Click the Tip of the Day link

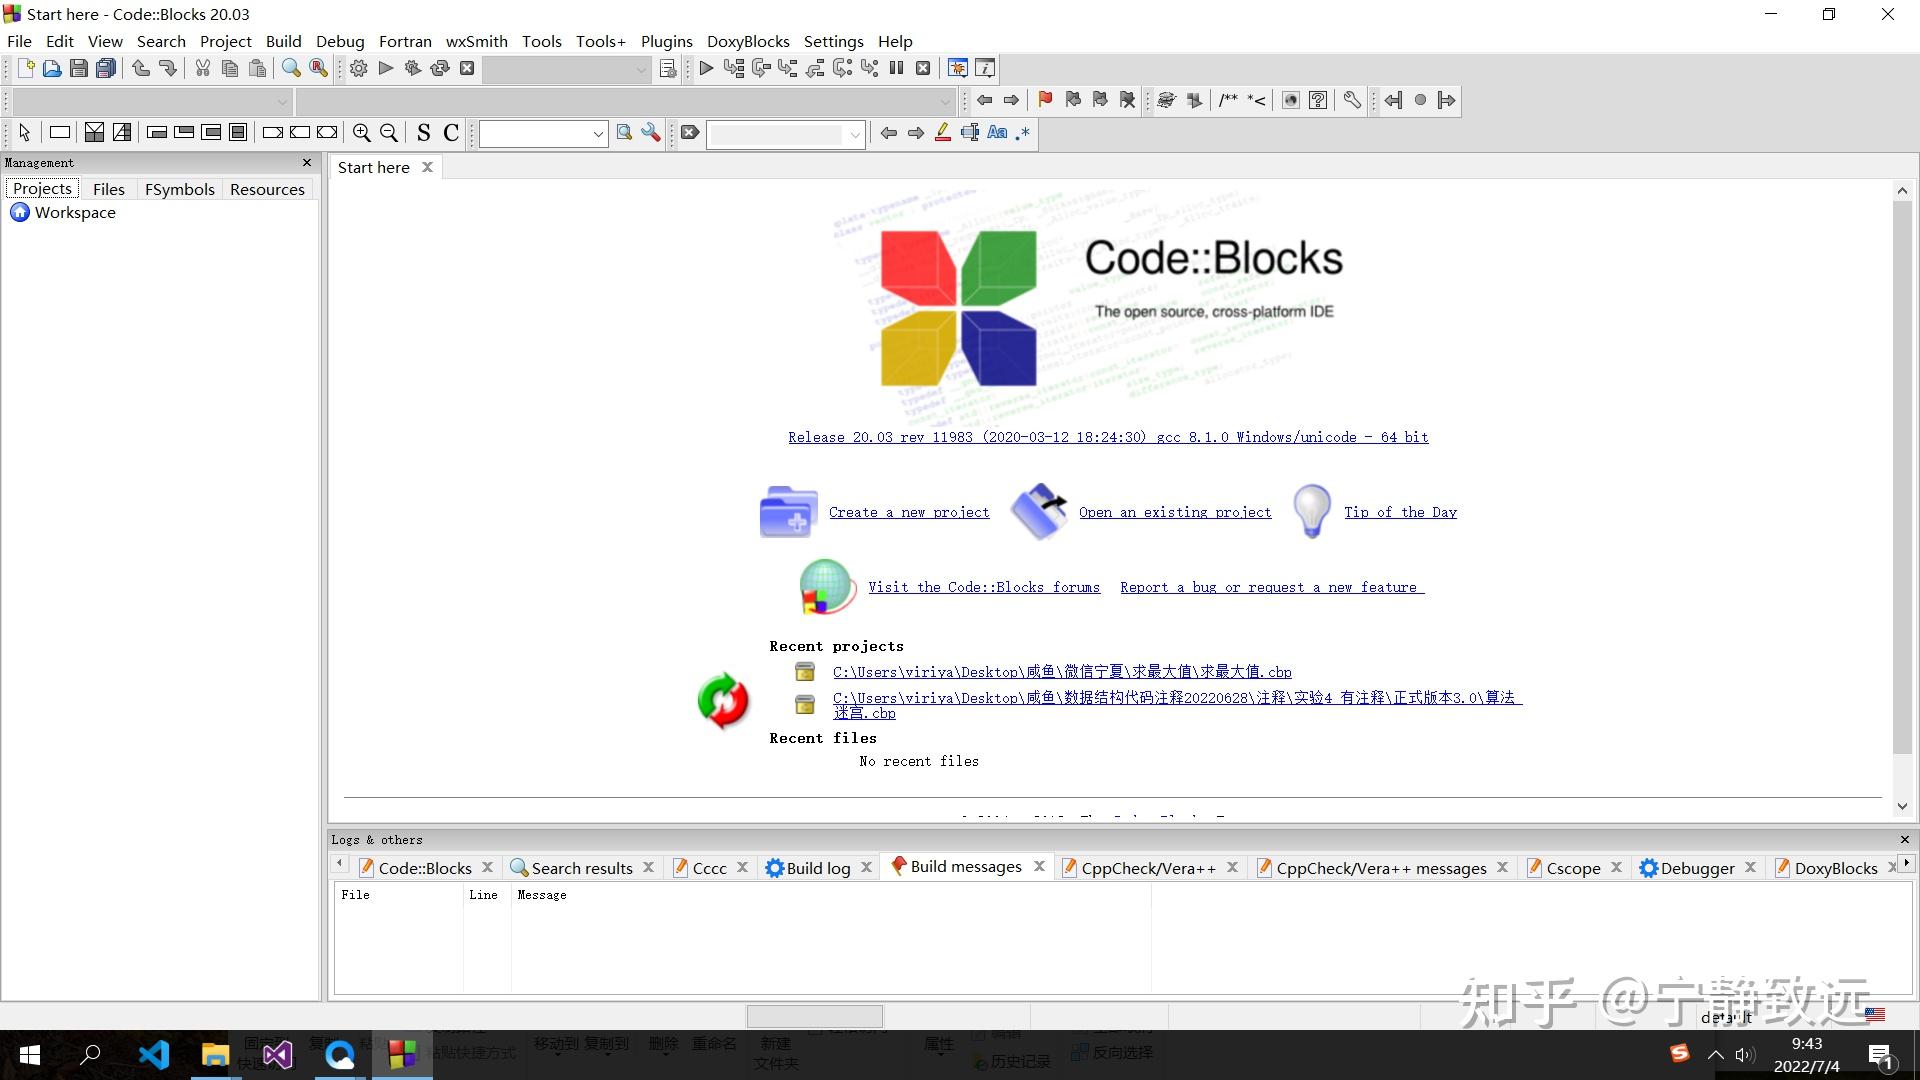coord(1400,512)
